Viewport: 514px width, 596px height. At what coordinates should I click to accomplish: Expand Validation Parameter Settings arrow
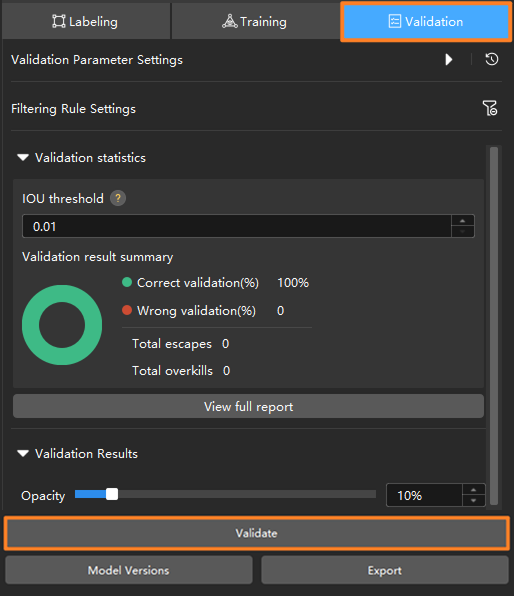click(x=449, y=60)
